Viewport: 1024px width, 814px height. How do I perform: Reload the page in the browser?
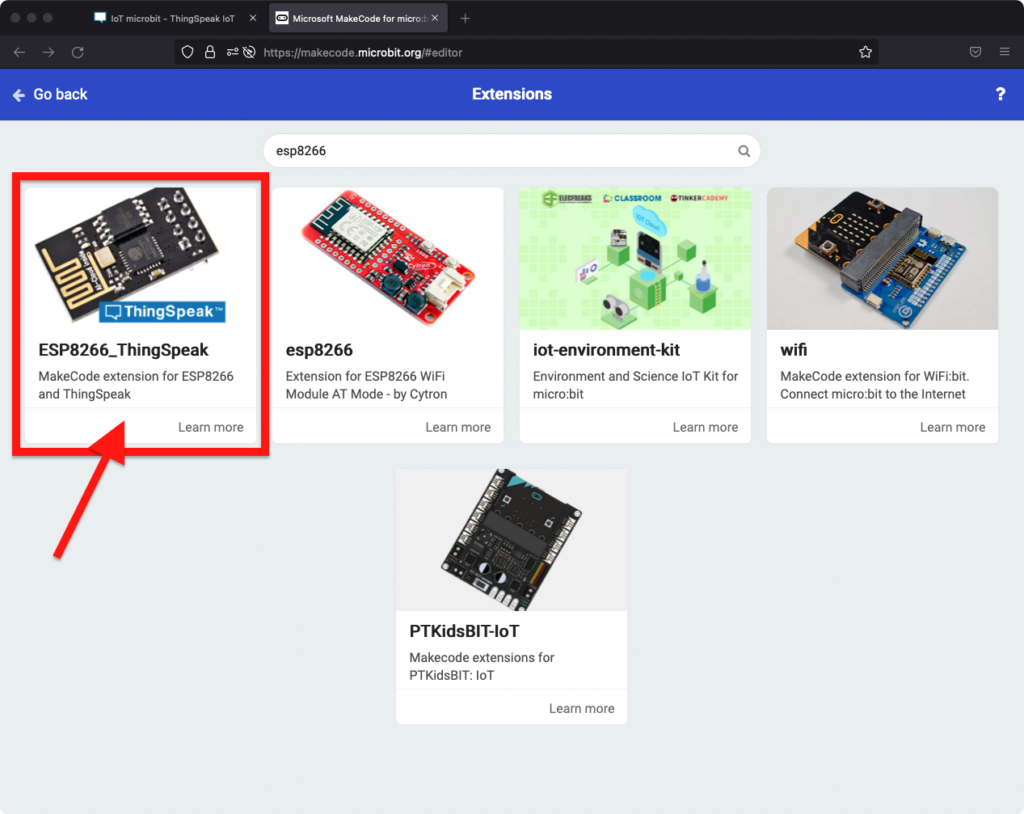pyautogui.click(x=77, y=52)
